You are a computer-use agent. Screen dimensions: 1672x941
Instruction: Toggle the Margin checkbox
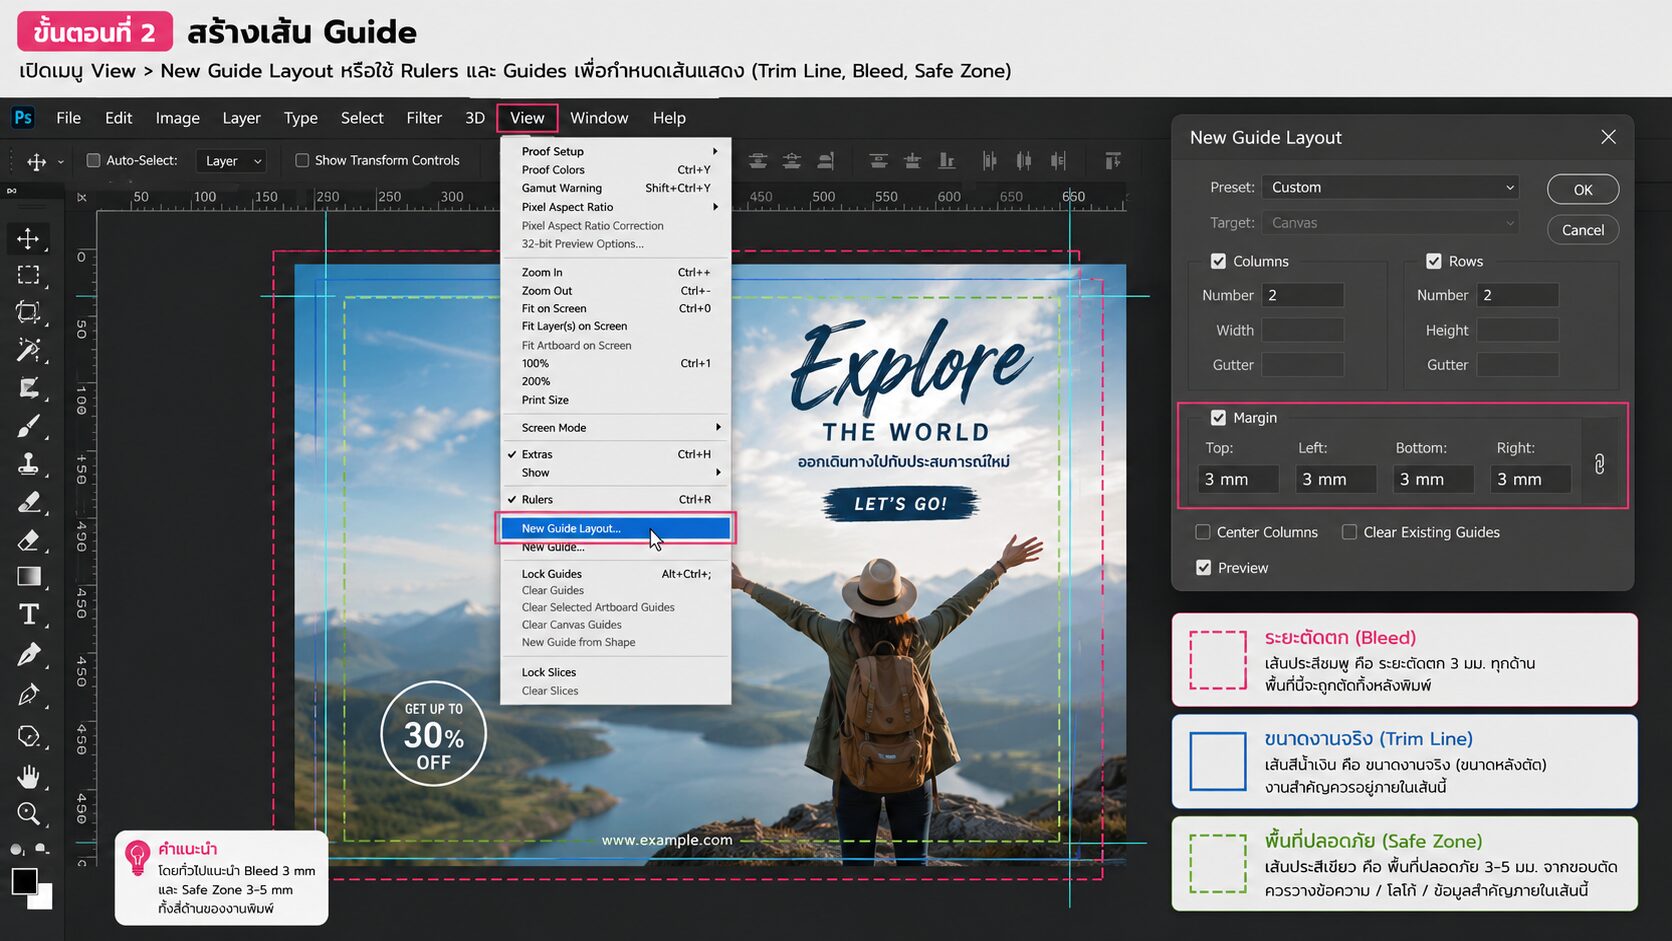(x=1218, y=418)
